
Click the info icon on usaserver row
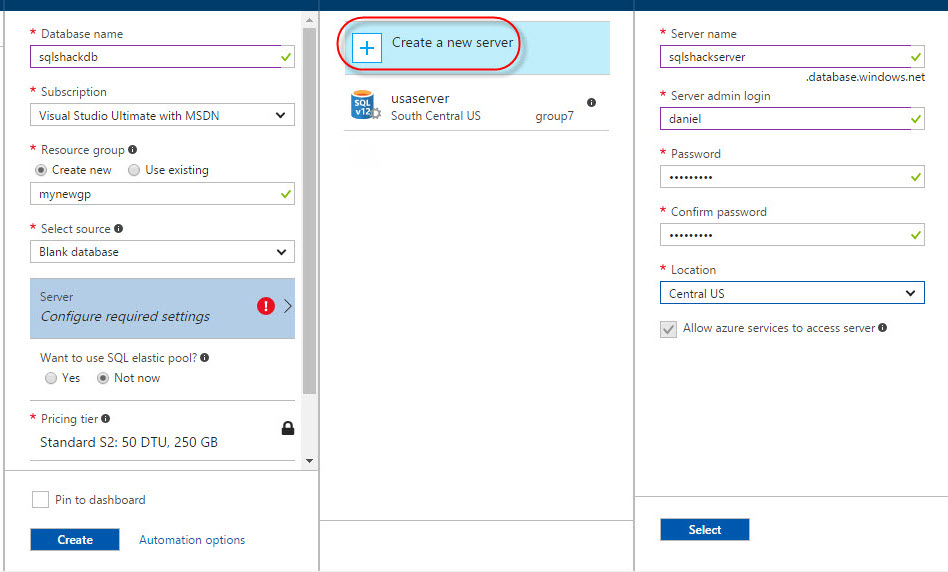click(591, 103)
